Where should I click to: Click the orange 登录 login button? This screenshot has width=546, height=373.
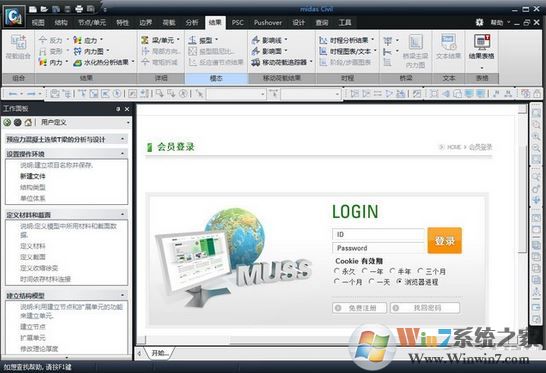click(444, 240)
